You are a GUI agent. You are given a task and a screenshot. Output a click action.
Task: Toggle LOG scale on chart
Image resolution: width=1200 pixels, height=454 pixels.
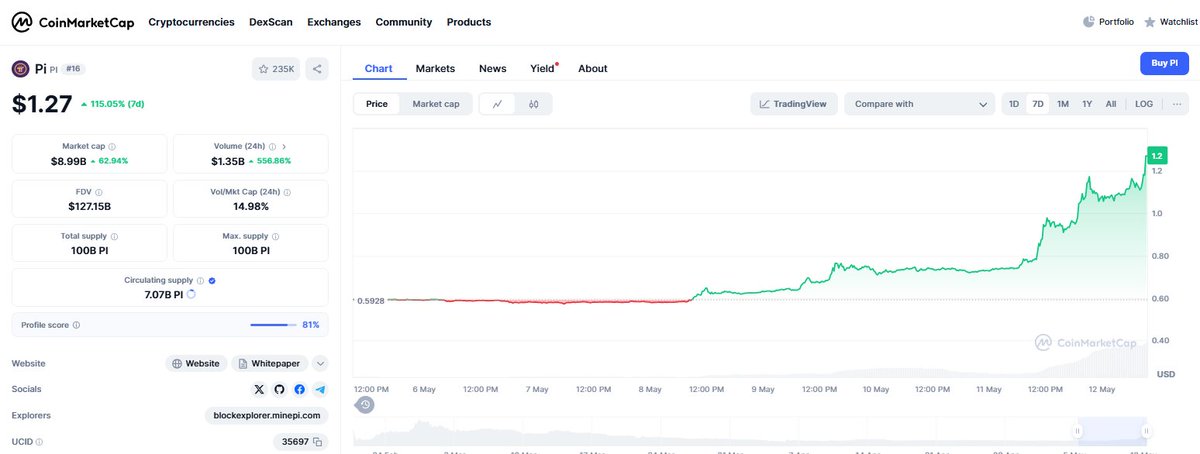click(x=1144, y=104)
